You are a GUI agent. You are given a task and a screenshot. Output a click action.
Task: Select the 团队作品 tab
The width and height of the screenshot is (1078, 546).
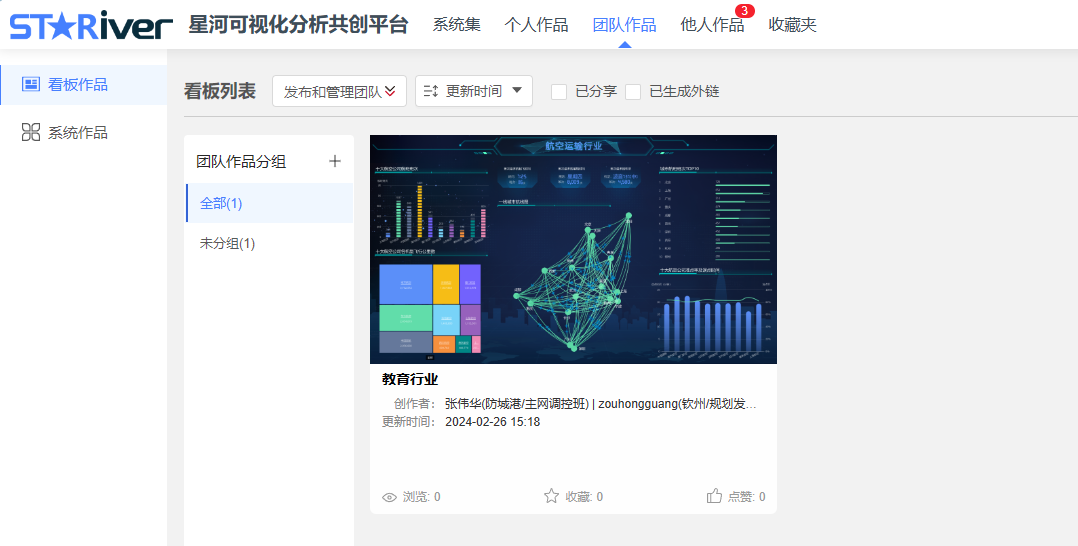(624, 25)
